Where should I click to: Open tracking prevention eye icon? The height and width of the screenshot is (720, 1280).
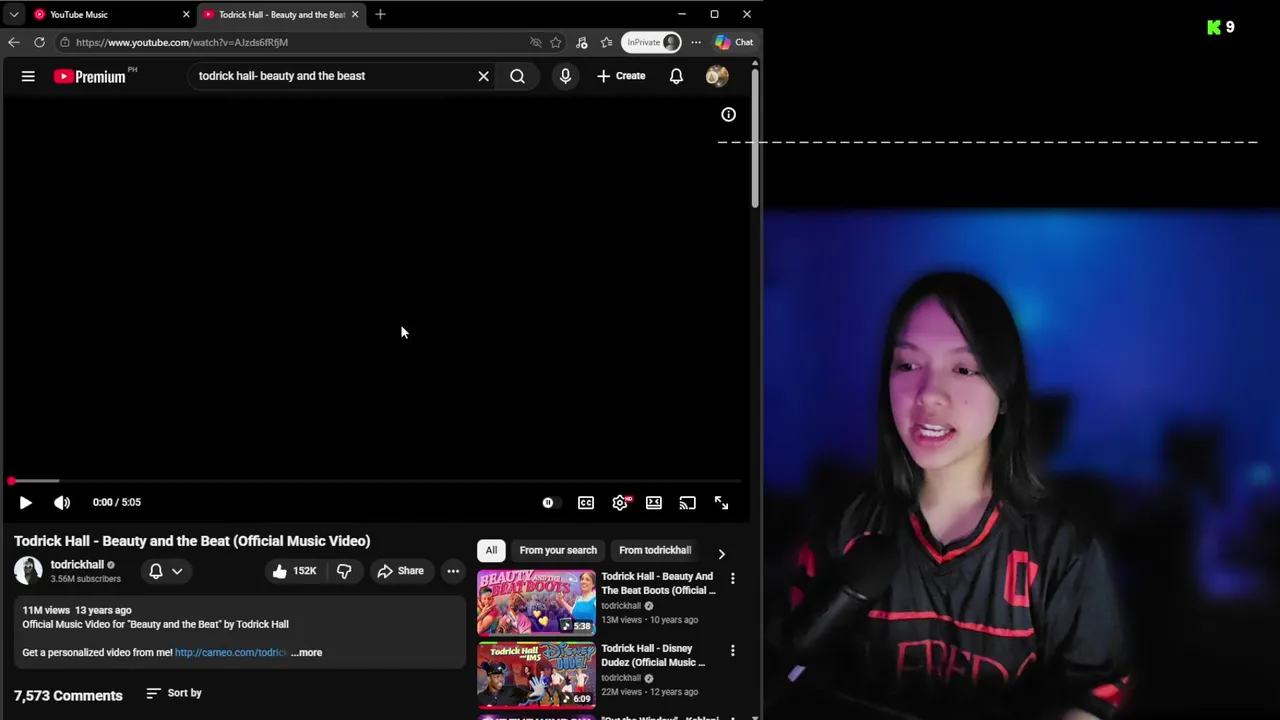tap(535, 42)
